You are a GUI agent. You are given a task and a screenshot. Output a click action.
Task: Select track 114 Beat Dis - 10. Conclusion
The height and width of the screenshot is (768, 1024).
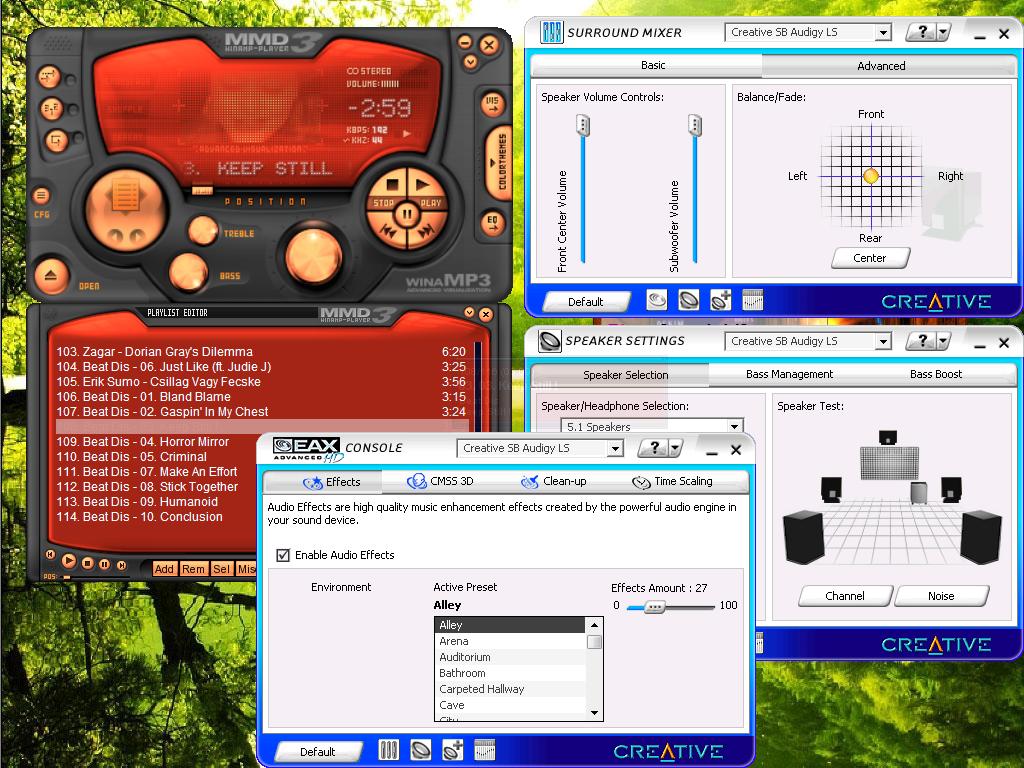coord(157,517)
